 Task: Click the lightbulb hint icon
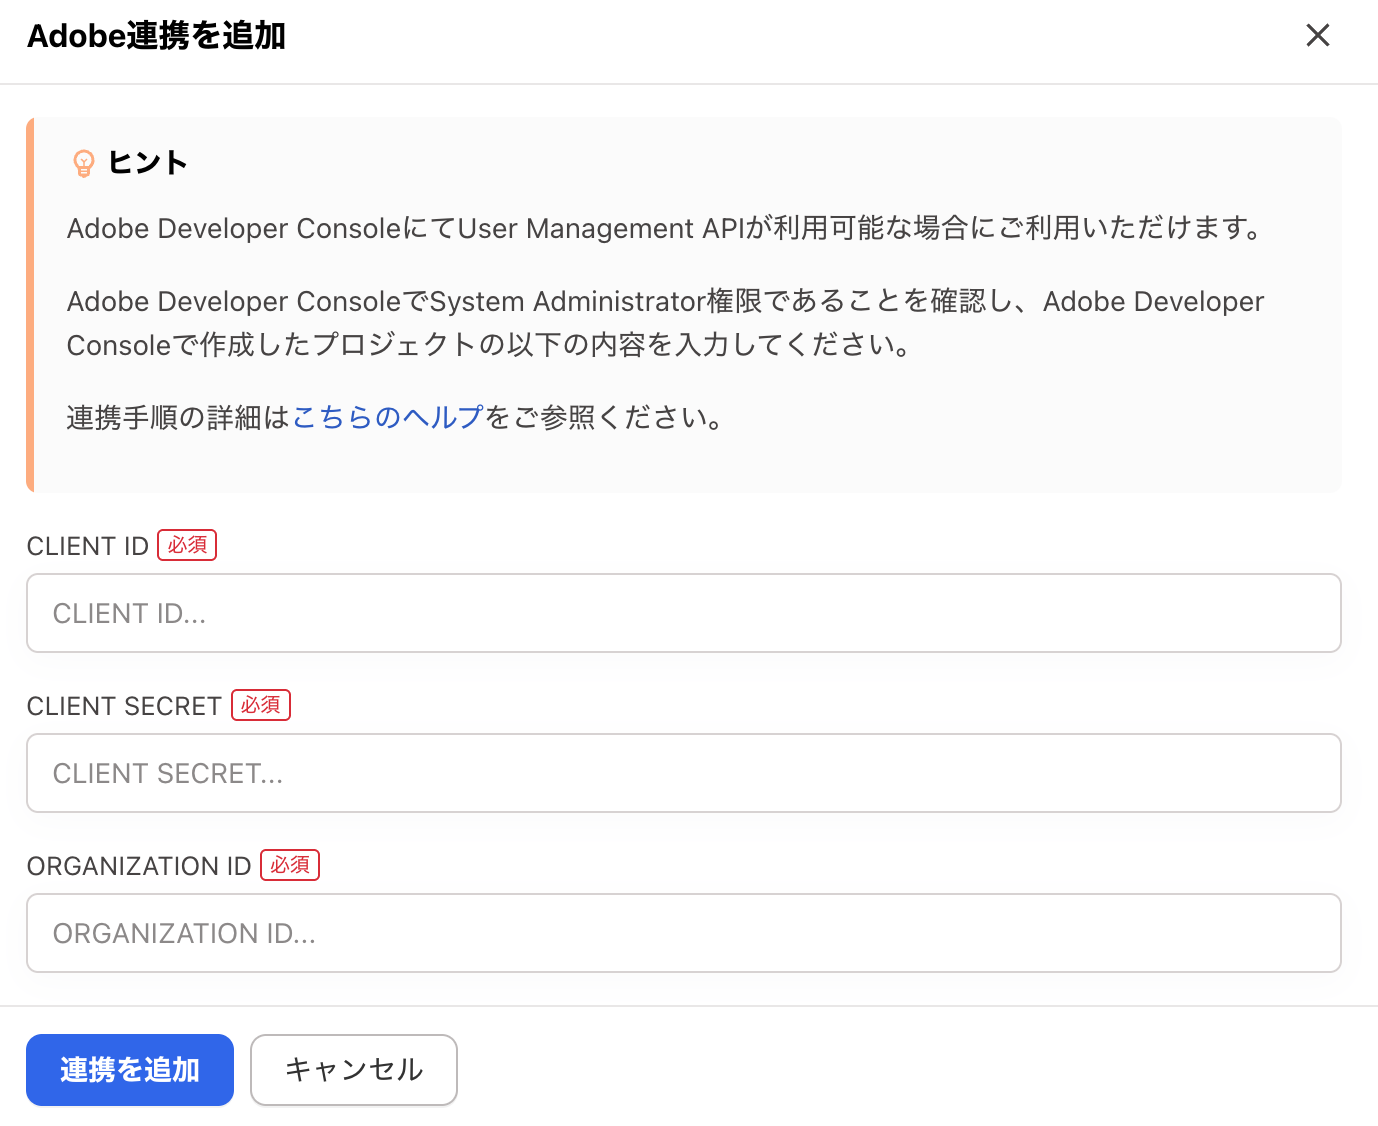pyautogui.click(x=84, y=162)
